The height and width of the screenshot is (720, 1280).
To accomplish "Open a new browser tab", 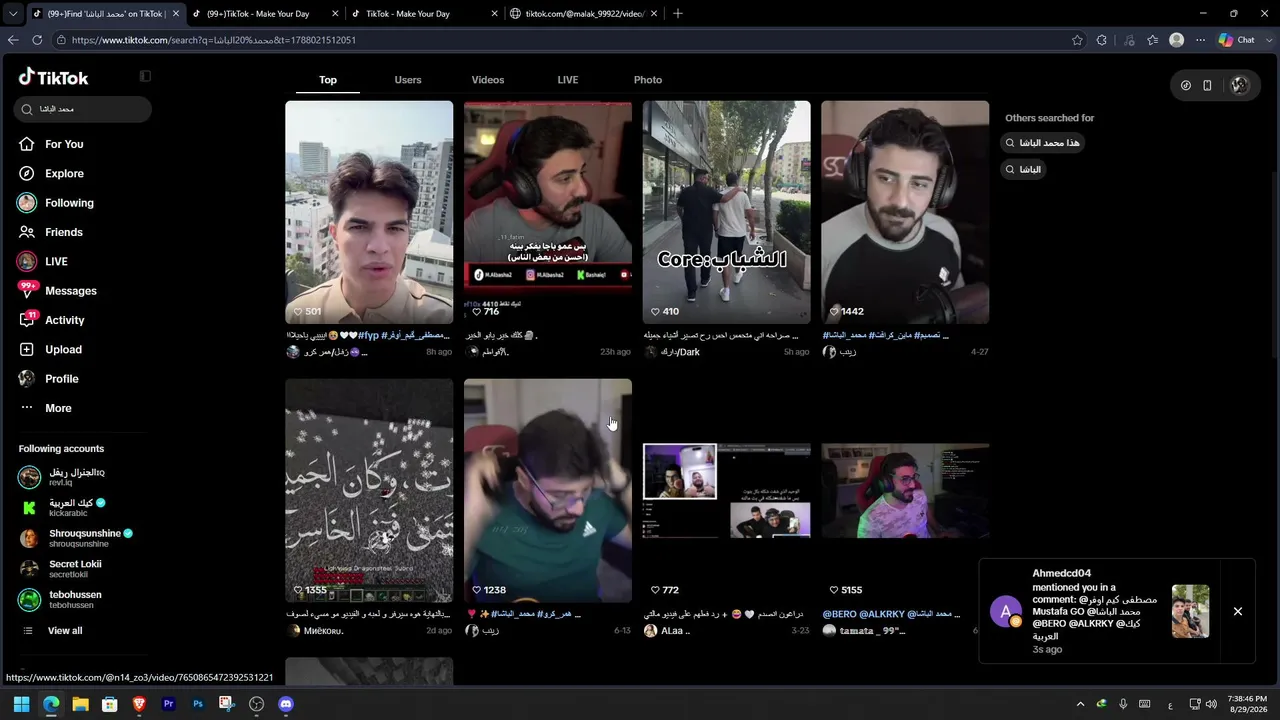I will [x=678, y=14].
